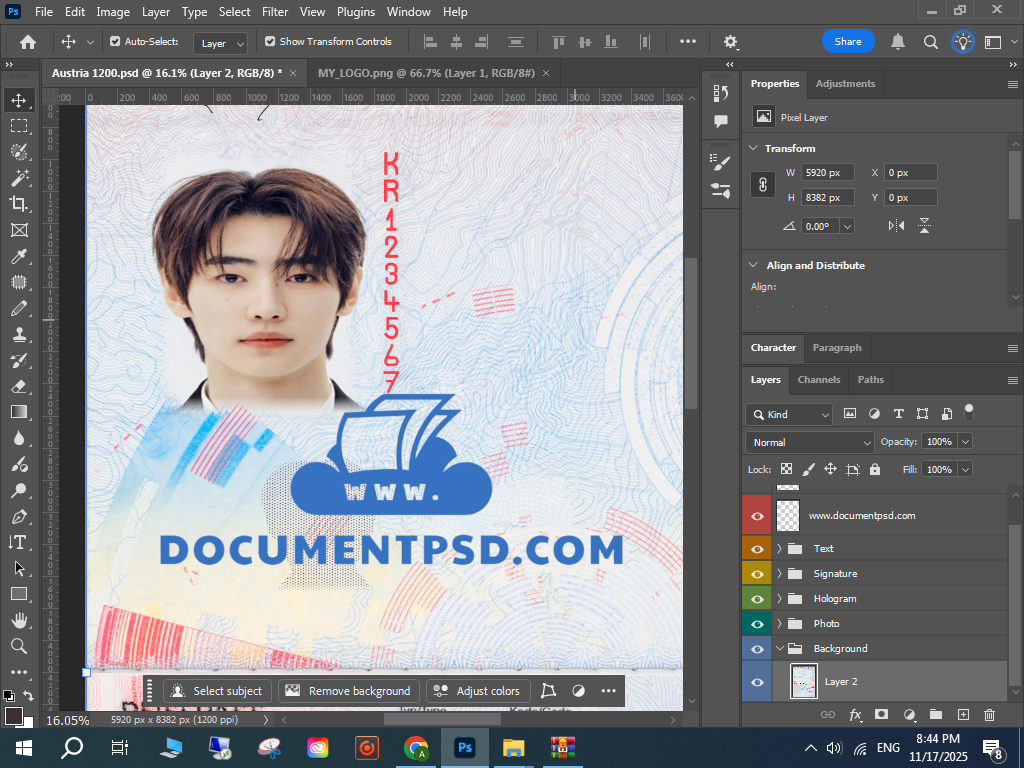Expand the Signature layer group
The width and height of the screenshot is (1024, 768).
pyautogui.click(x=779, y=574)
